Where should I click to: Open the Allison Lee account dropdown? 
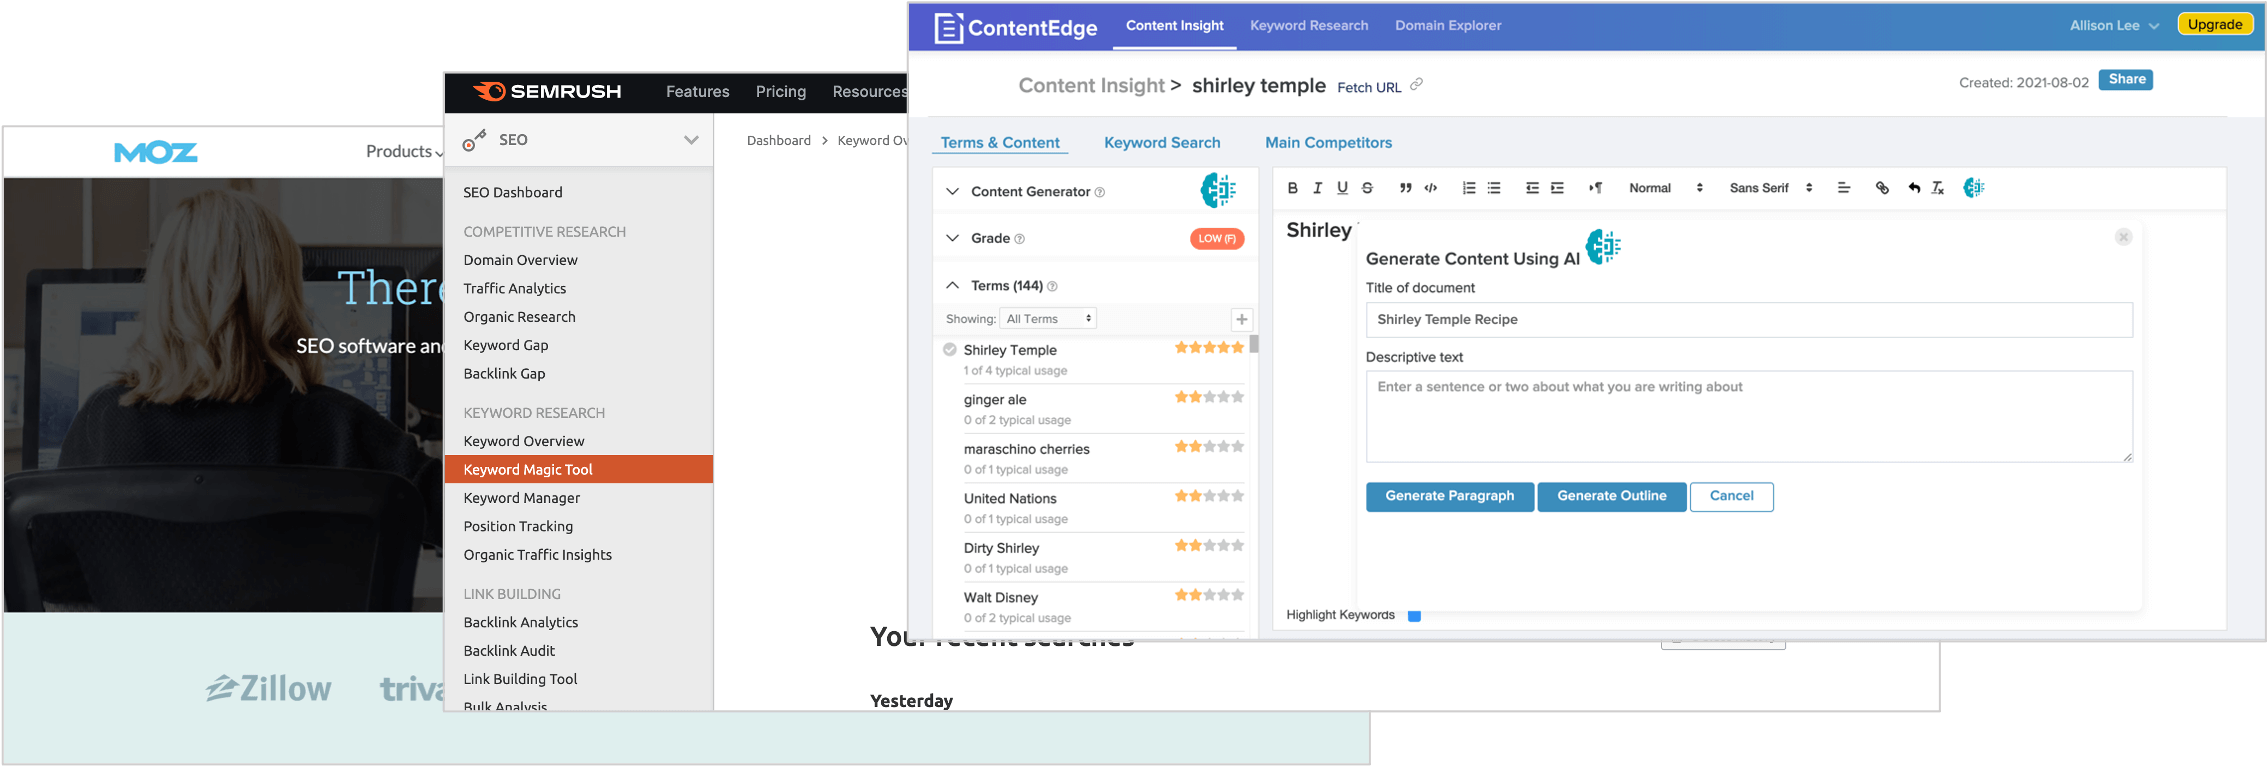click(2114, 25)
